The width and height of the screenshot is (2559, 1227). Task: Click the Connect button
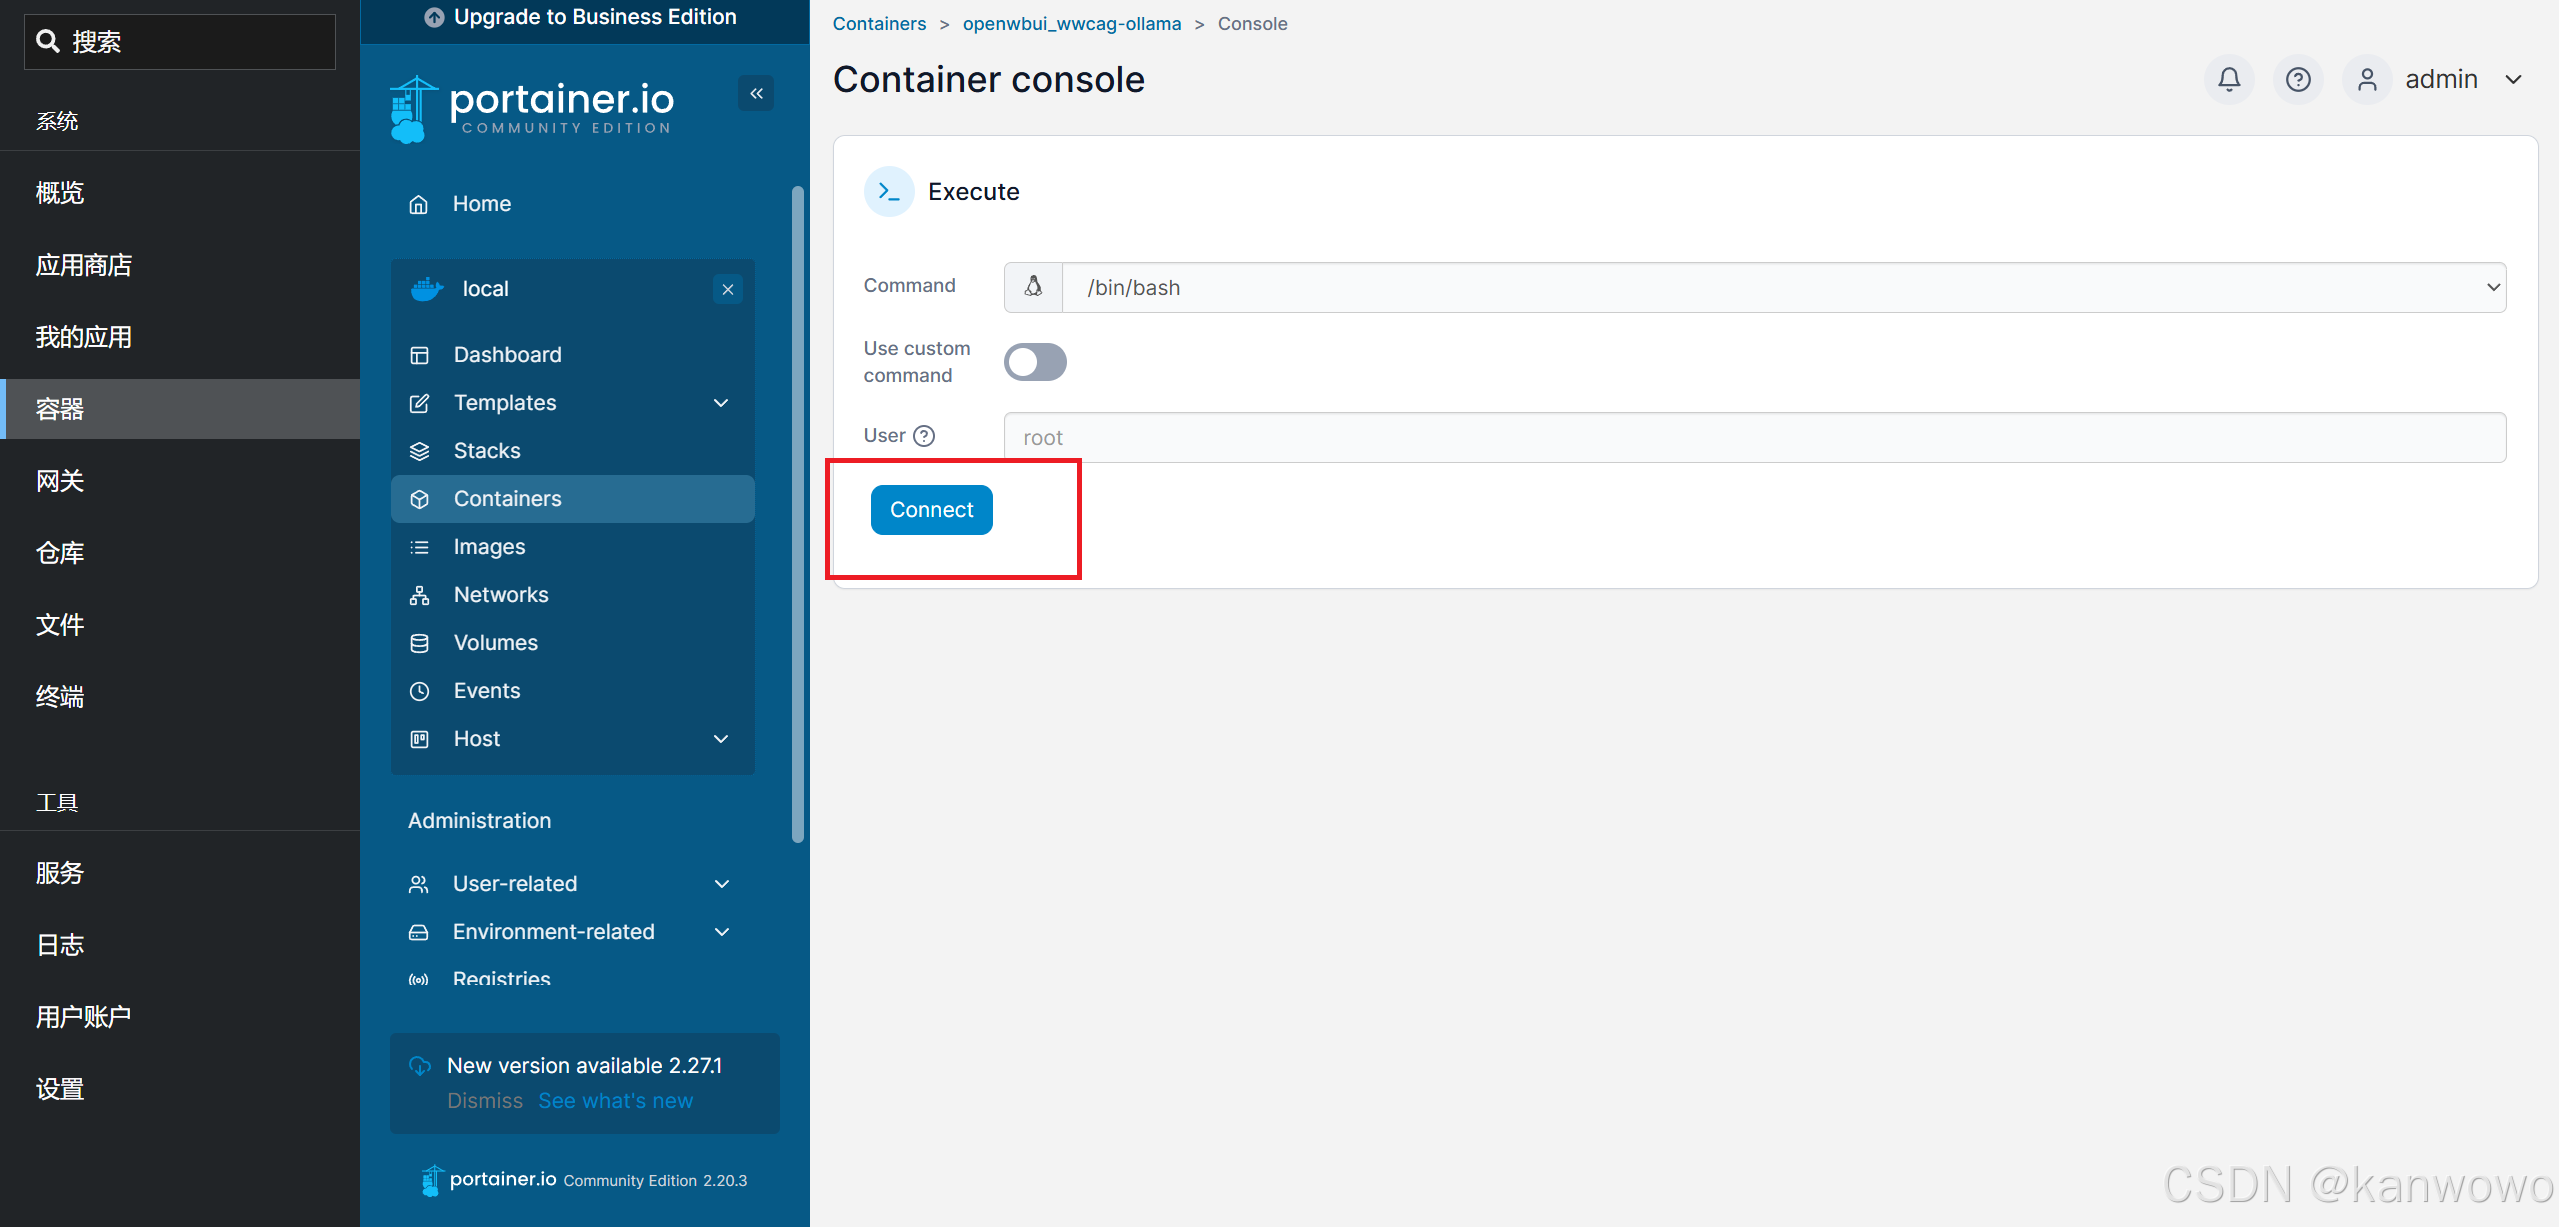point(930,509)
